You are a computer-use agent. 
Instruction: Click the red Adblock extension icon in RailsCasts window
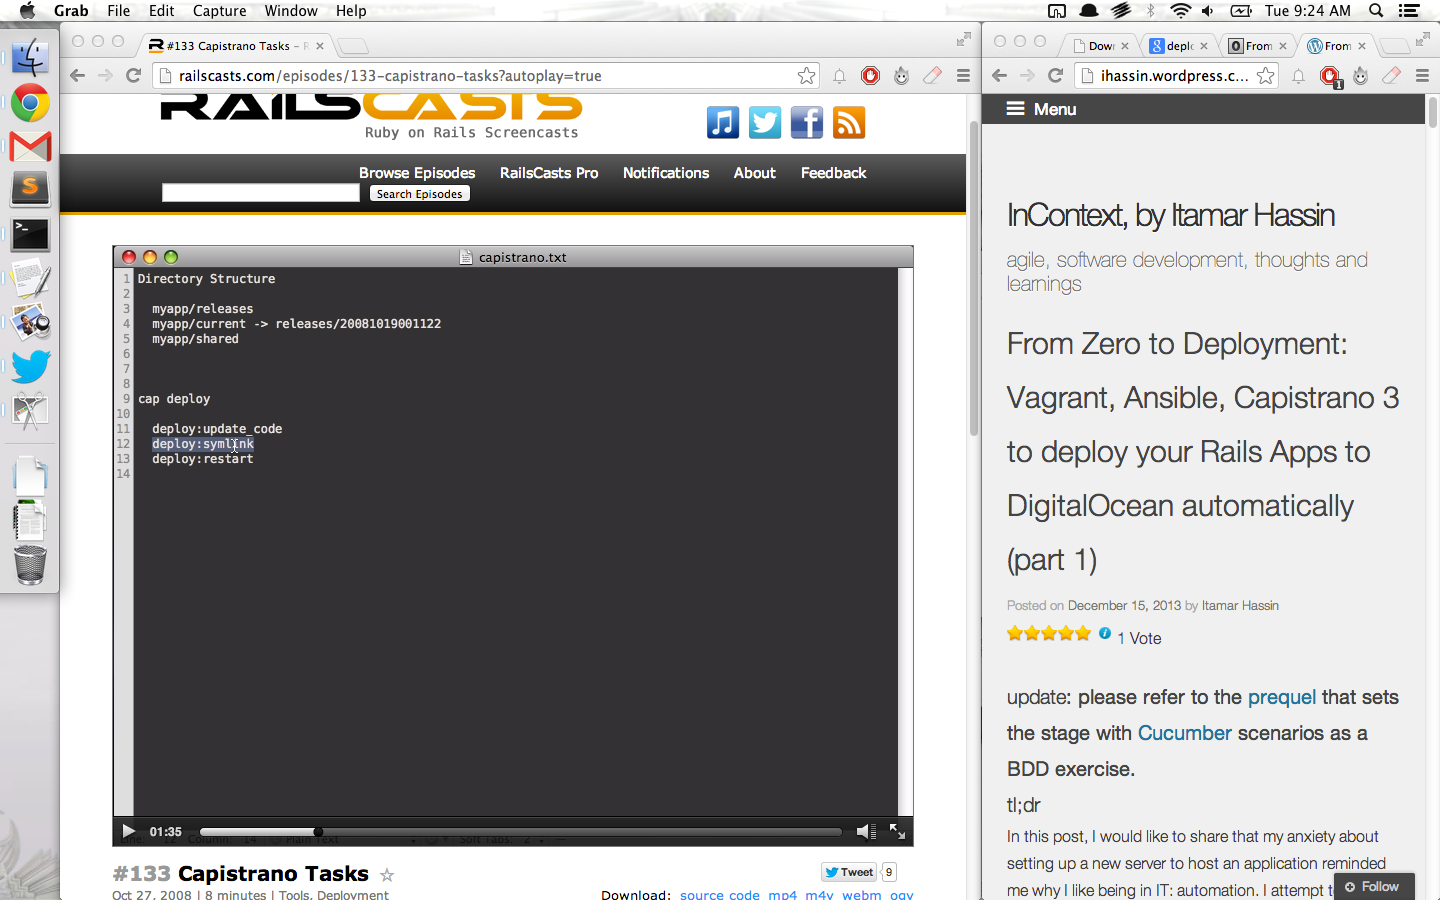[870, 76]
